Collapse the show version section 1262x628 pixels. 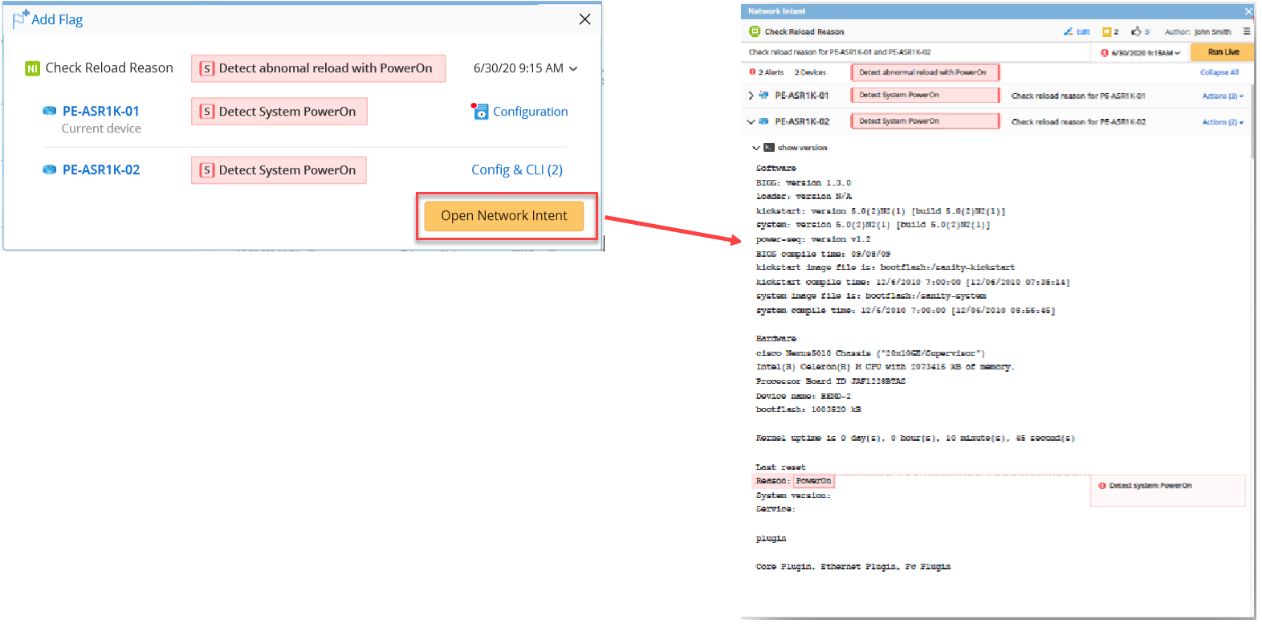click(x=757, y=147)
